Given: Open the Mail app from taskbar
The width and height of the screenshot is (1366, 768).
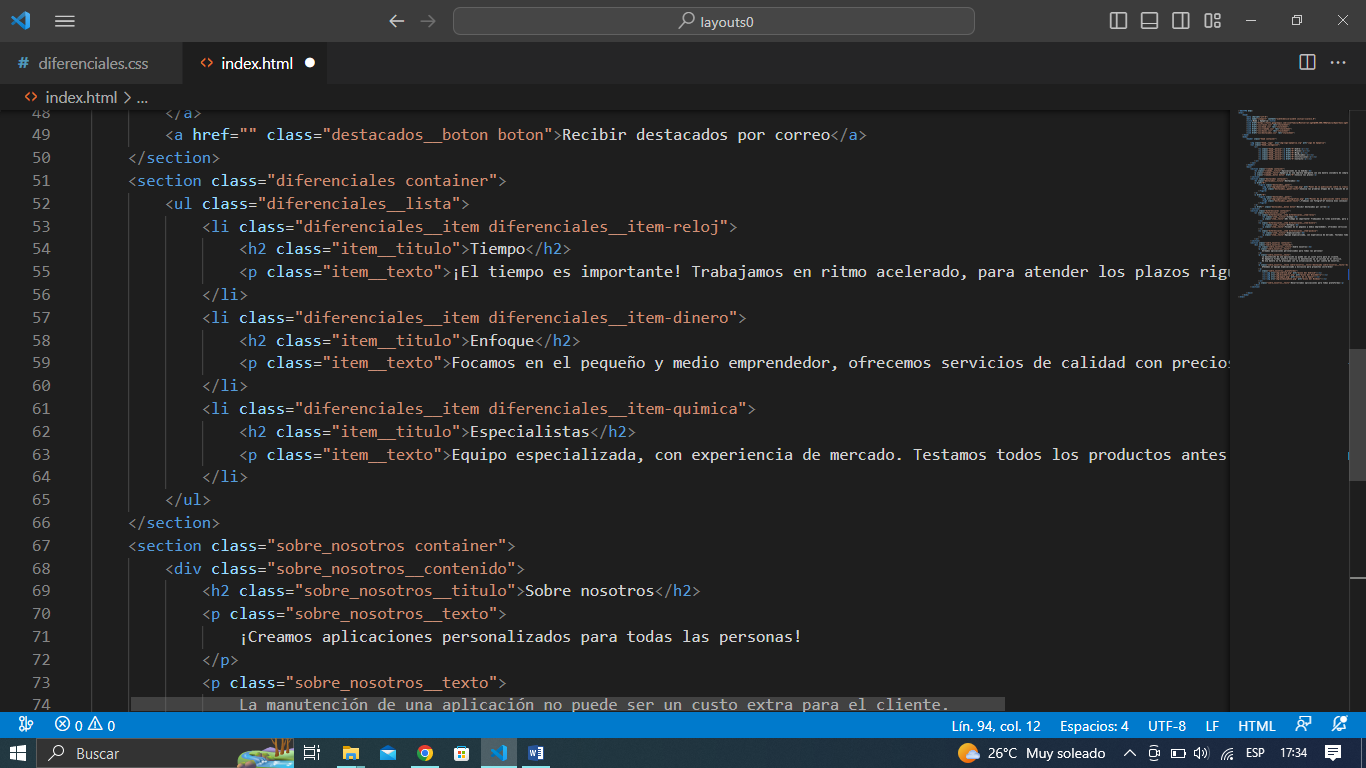Looking at the screenshot, I should (x=387, y=753).
